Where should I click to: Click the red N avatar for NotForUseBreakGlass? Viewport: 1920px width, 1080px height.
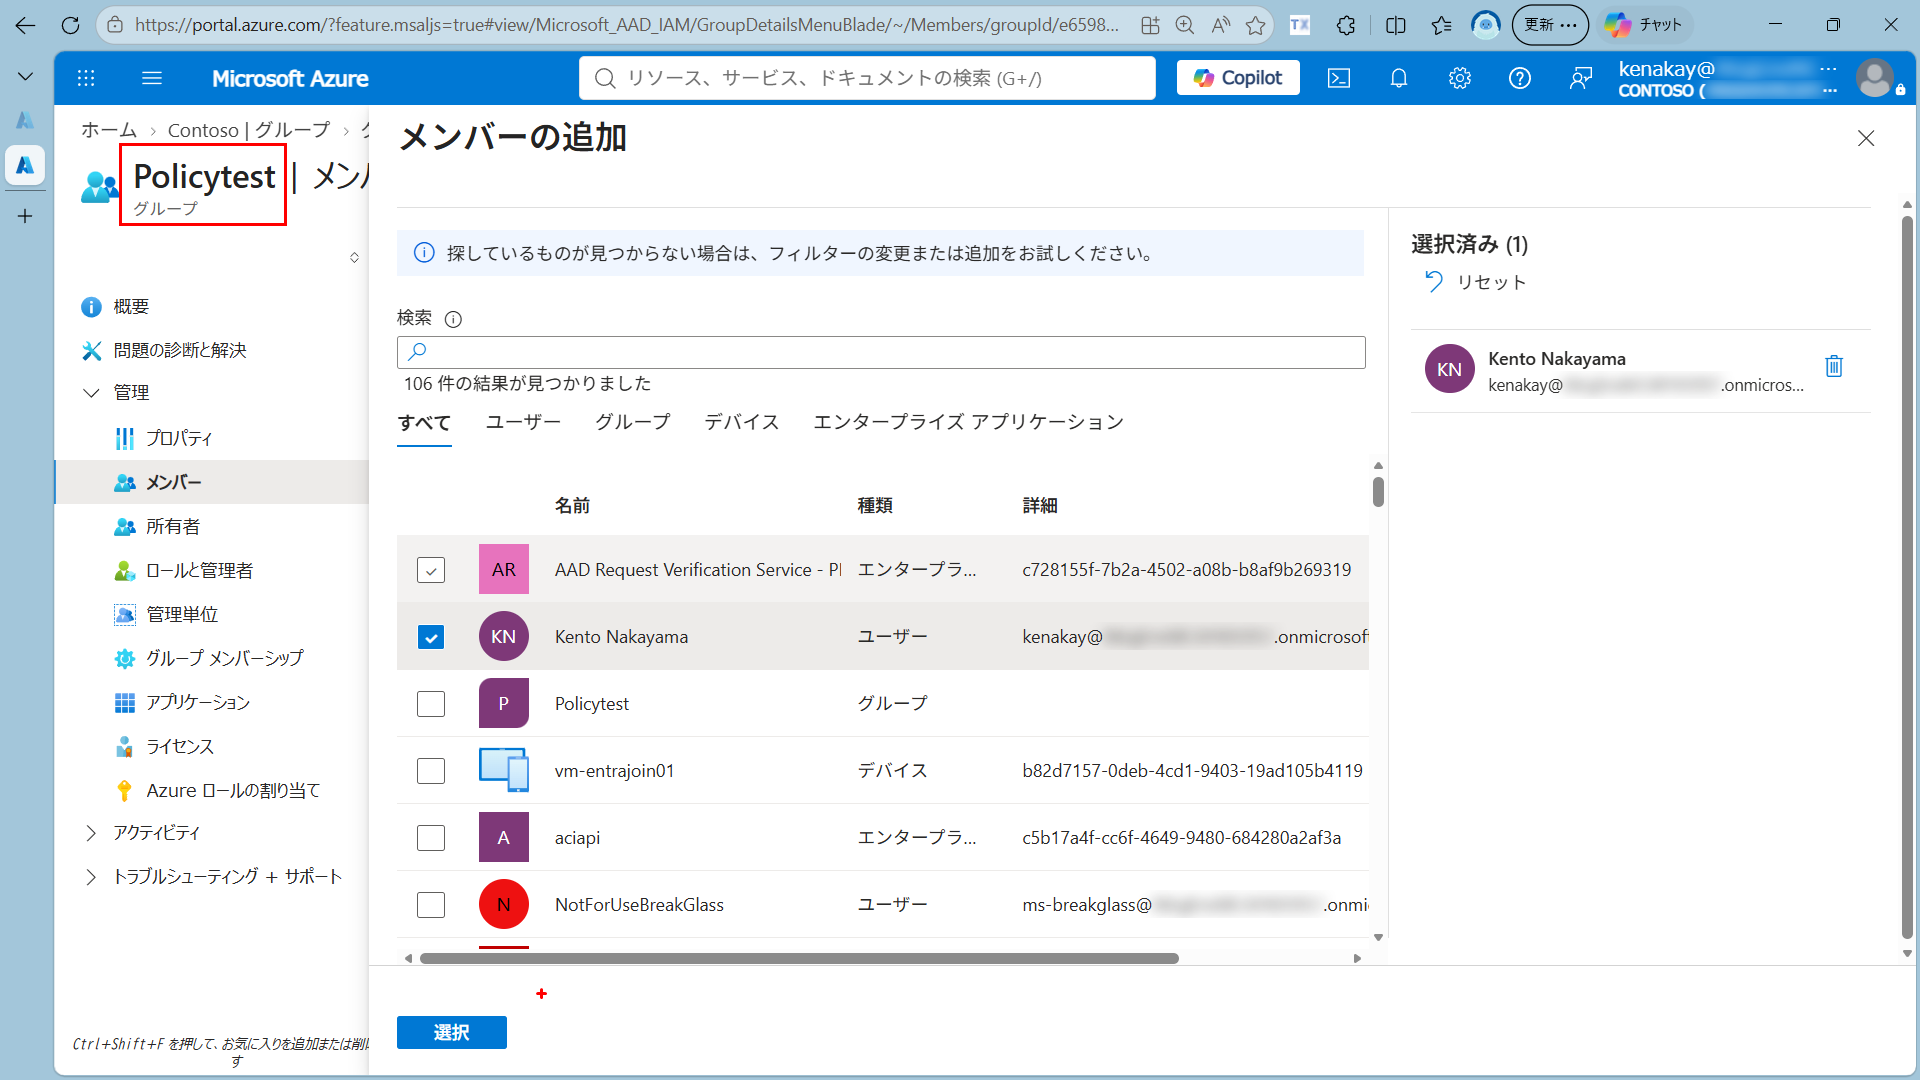504,904
